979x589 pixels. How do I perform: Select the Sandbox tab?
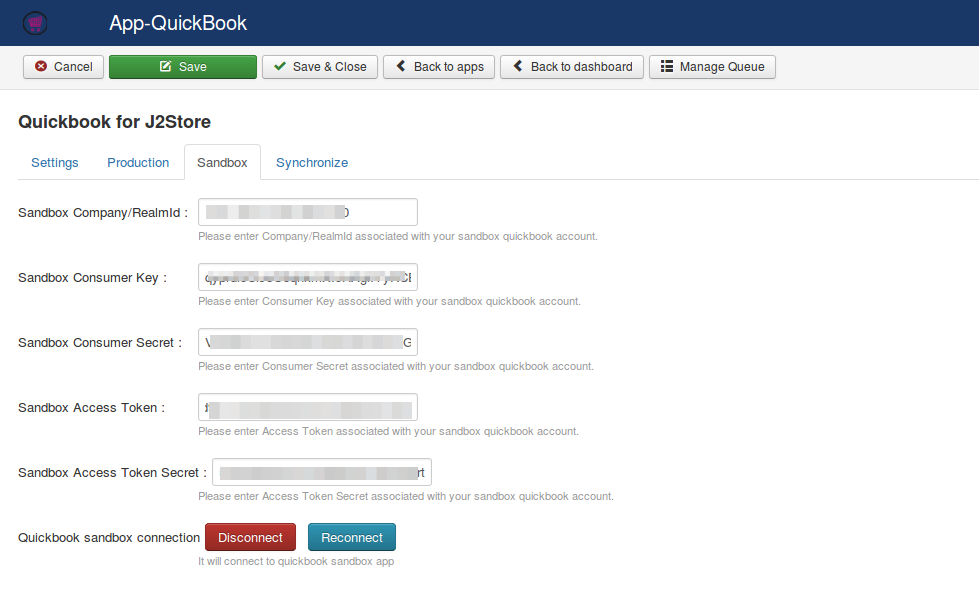coord(222,162)
